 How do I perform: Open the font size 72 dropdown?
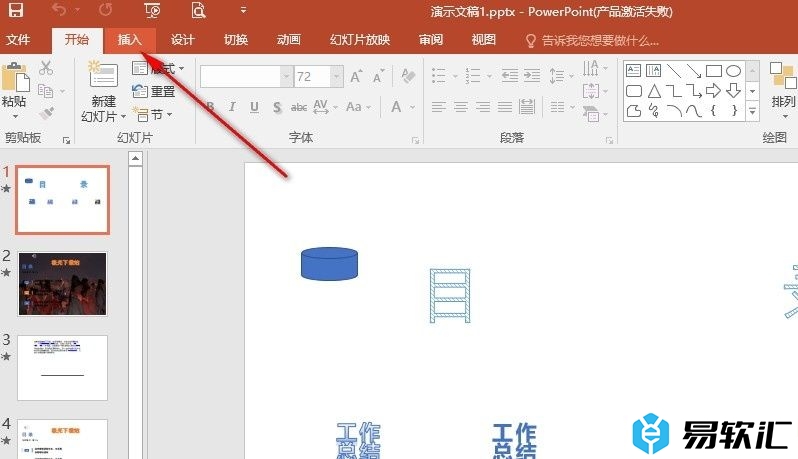pyautogui.click(x=336, y=77)
